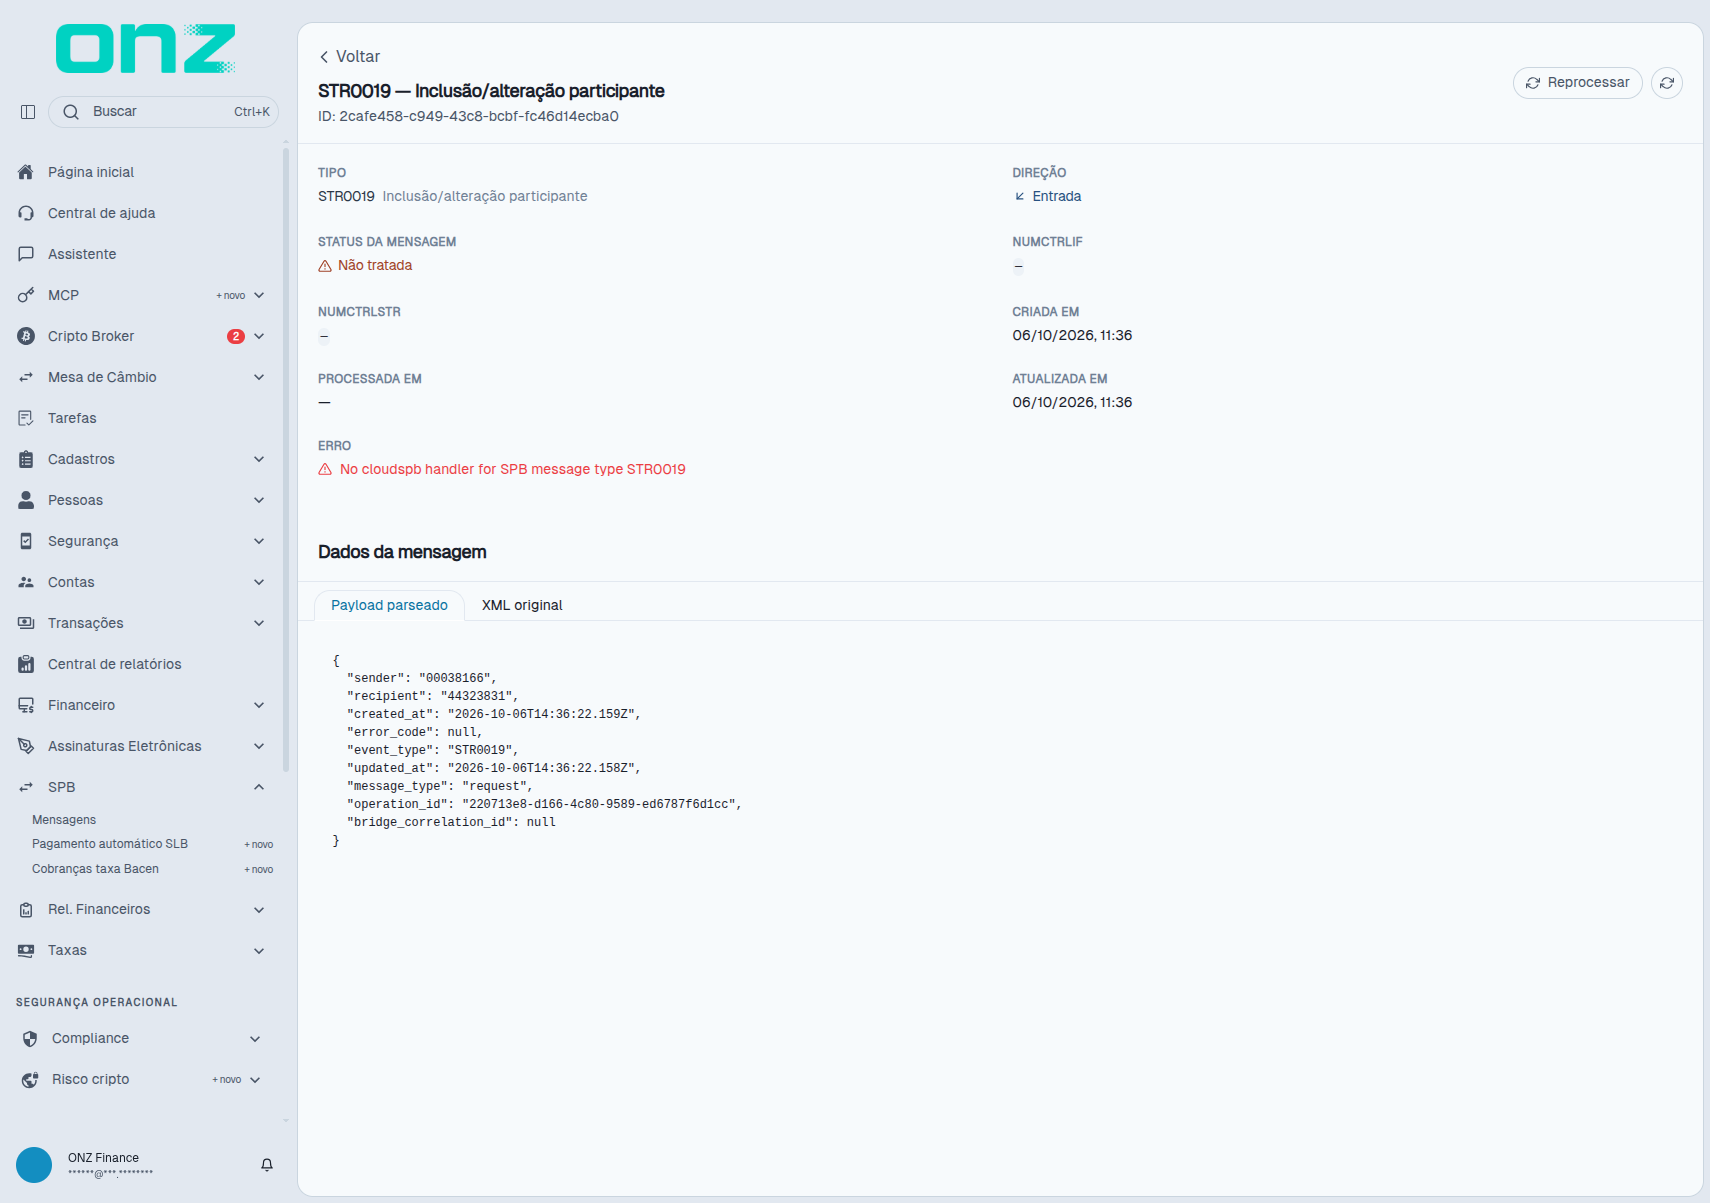Screen dimensions: 1710x1203
Task: Go back with the Voltar link
Action: coord(350,57)
